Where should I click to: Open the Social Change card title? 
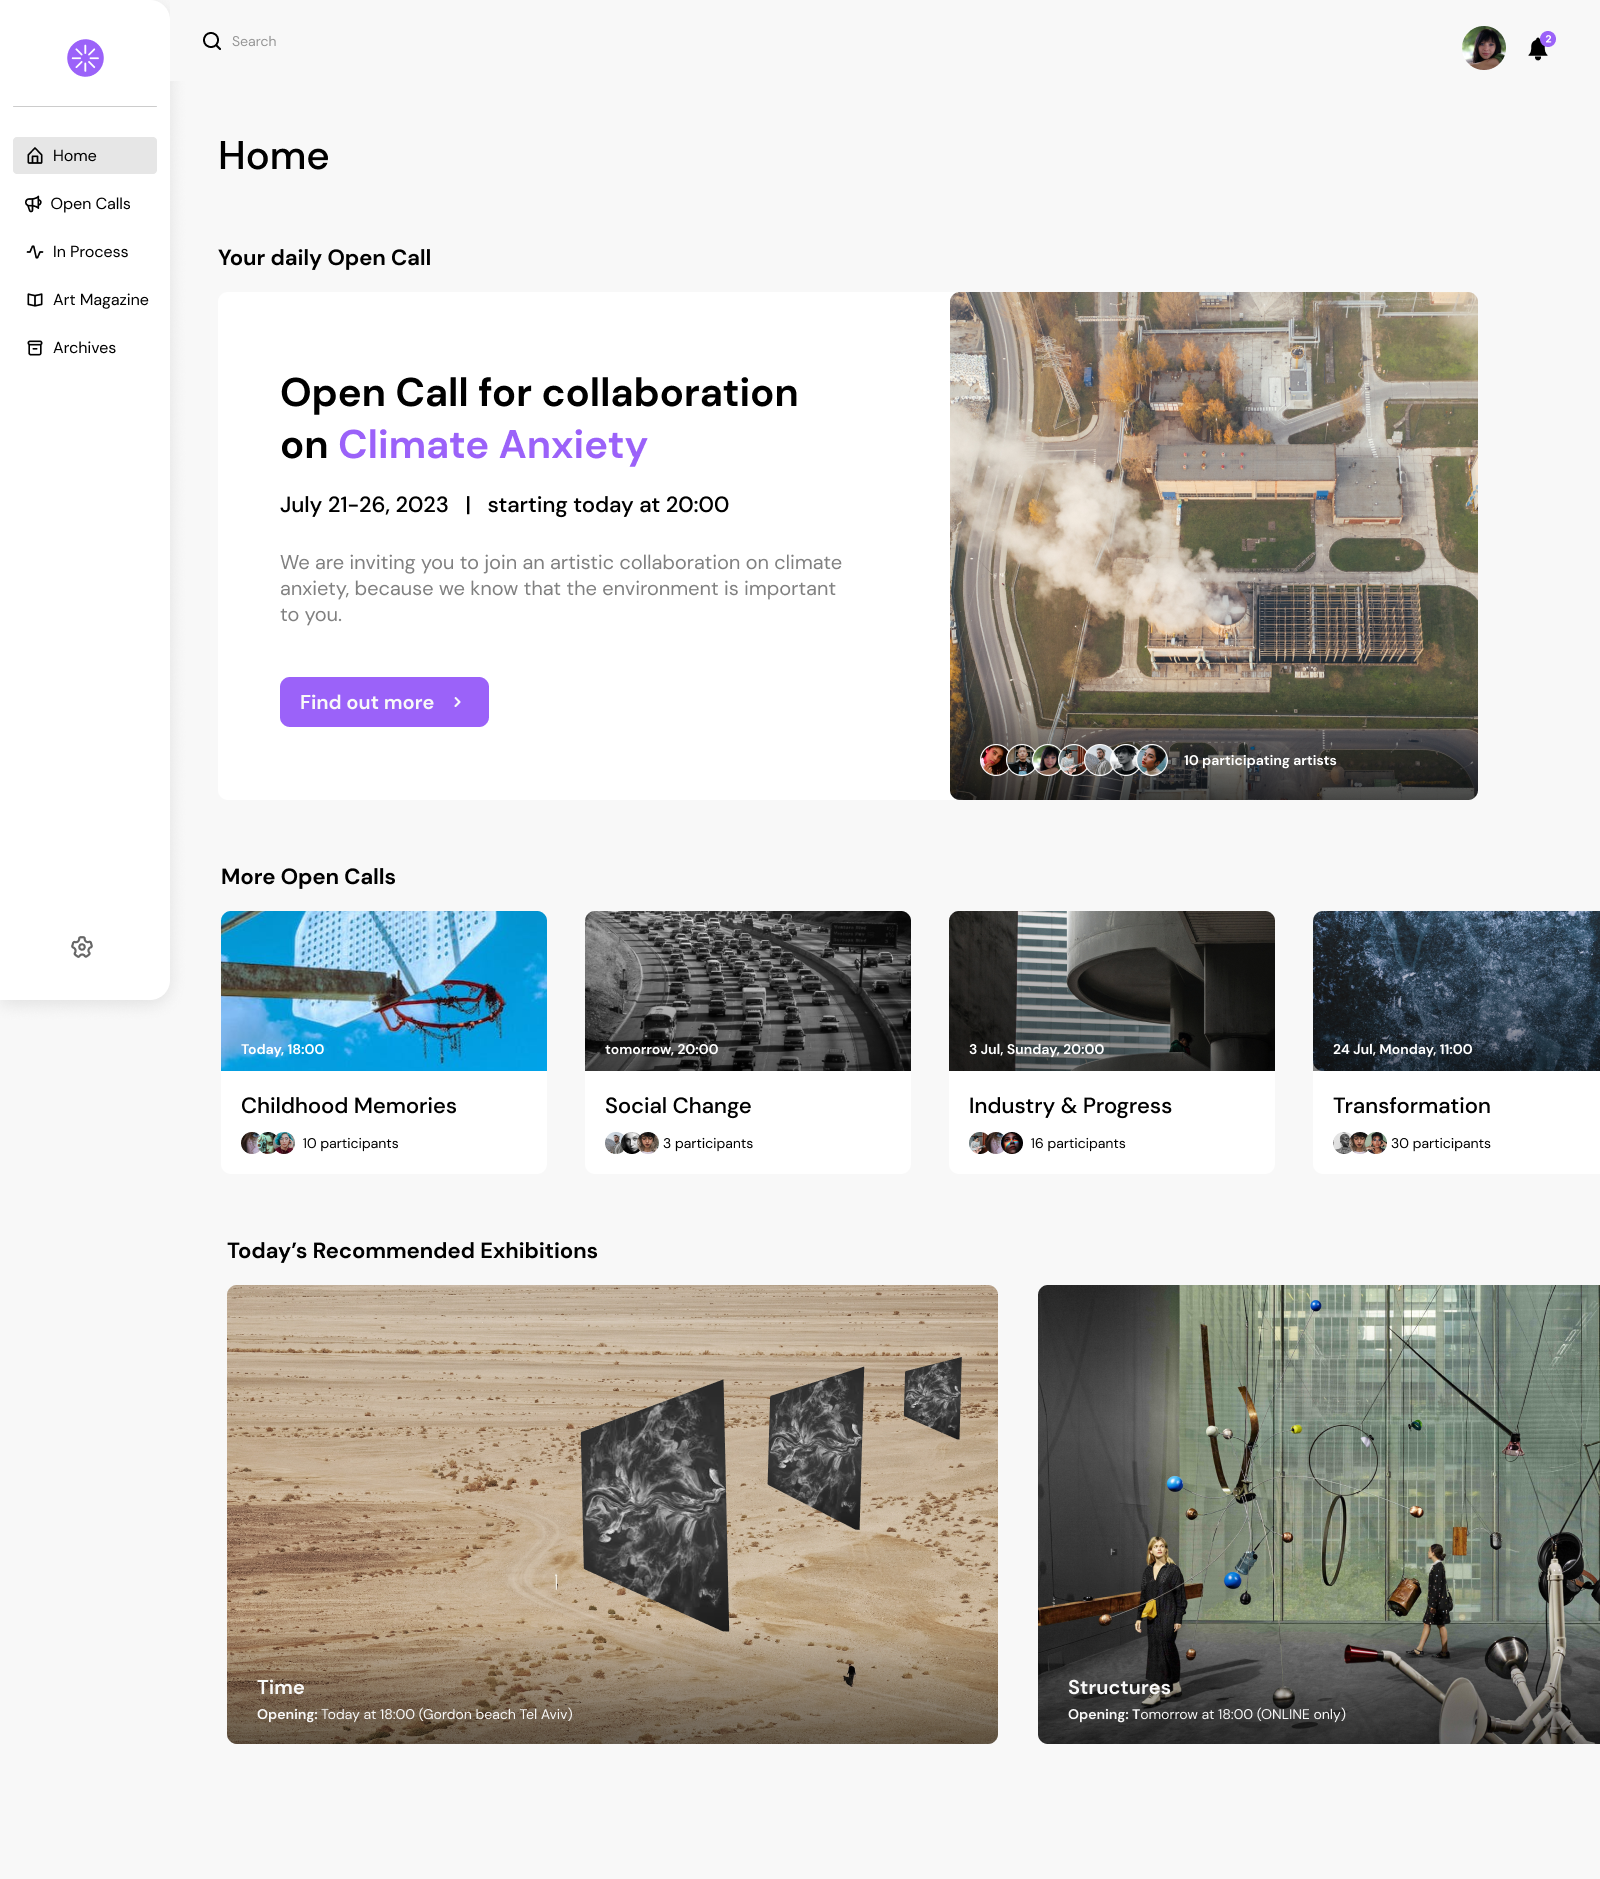(x=678, y=1106)
